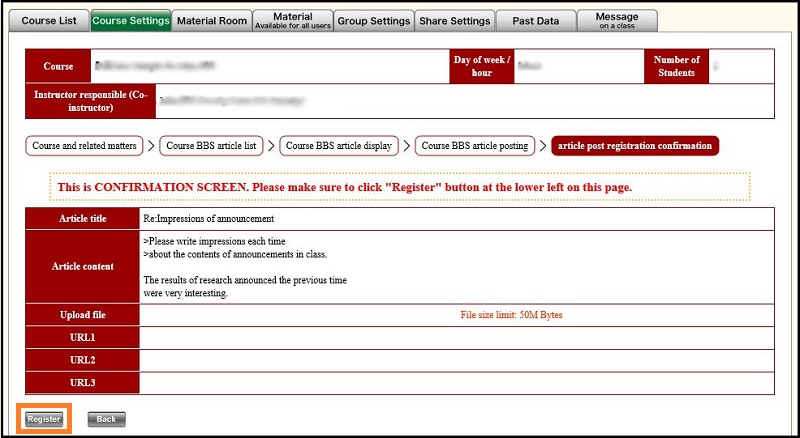This screenshot has height=438, width=800.
Task: Open the Course List tab
Action: click(x=49, y=21)
